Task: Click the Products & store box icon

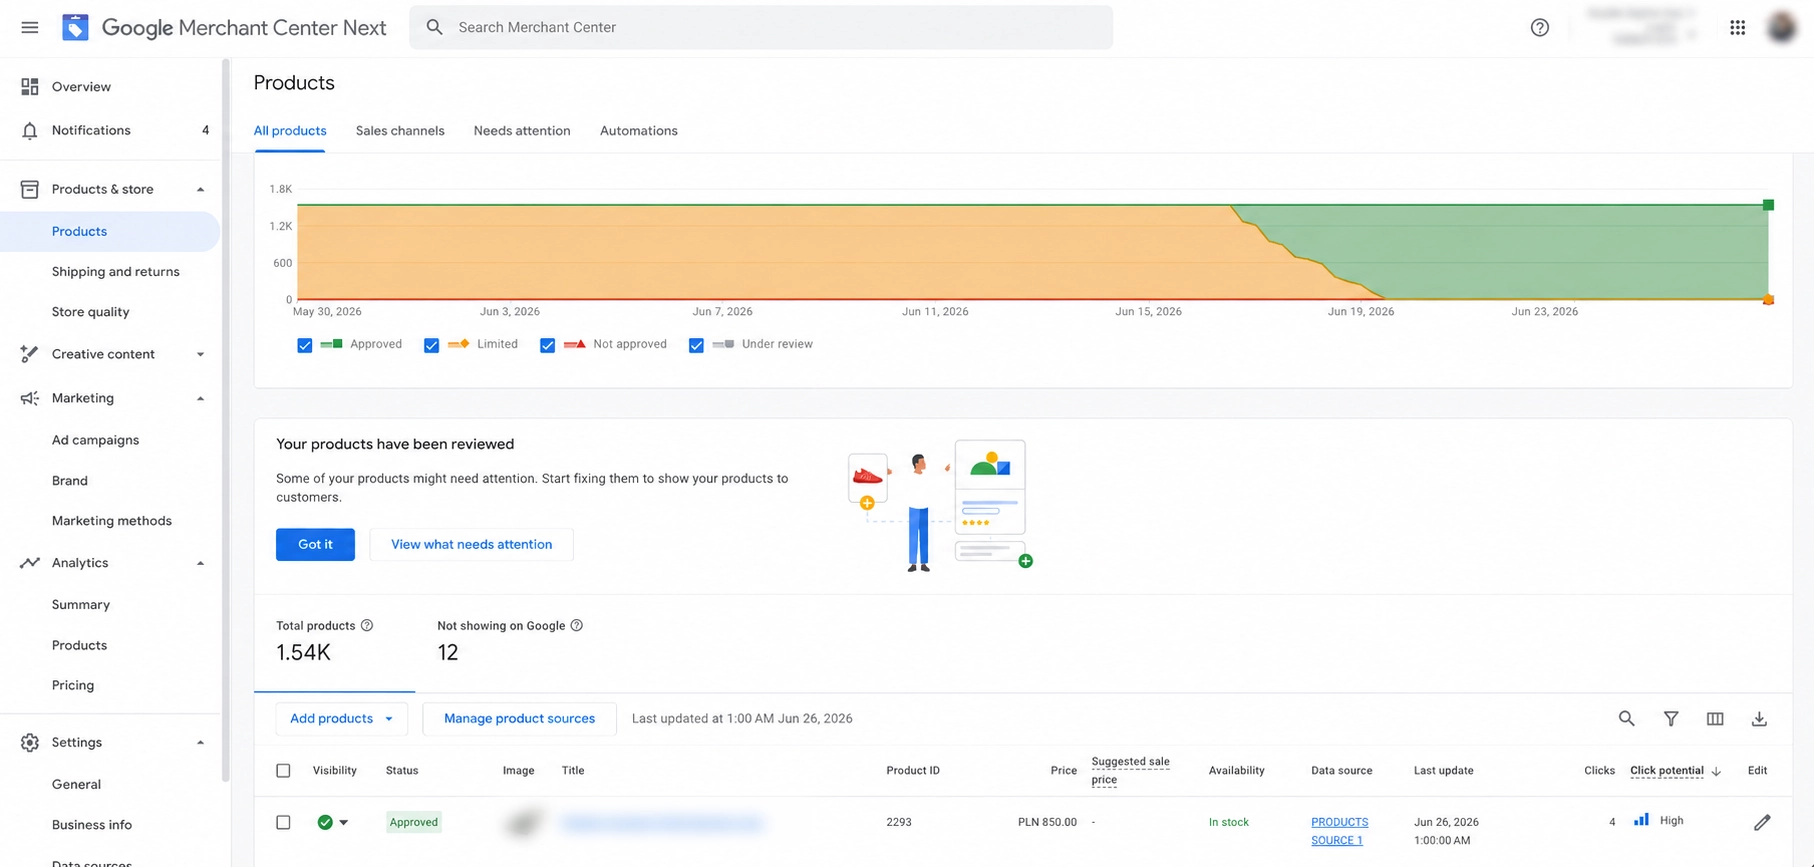Action: pos(30,189)
